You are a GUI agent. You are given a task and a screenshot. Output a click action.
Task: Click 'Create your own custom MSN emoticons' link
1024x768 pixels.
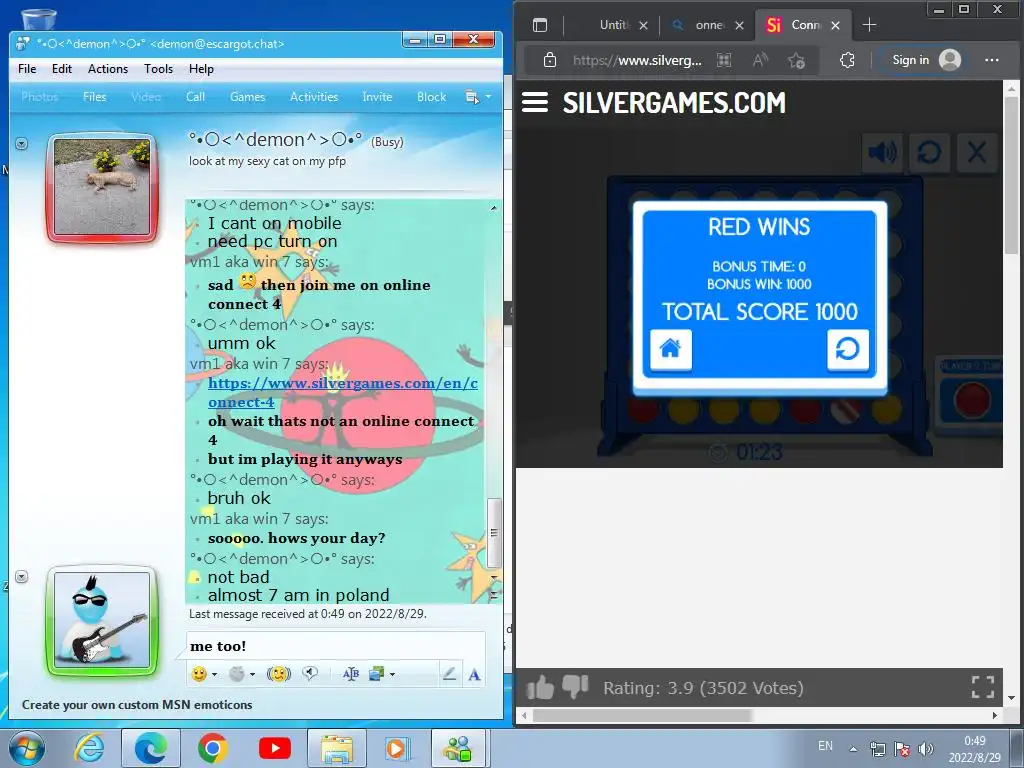136,705
